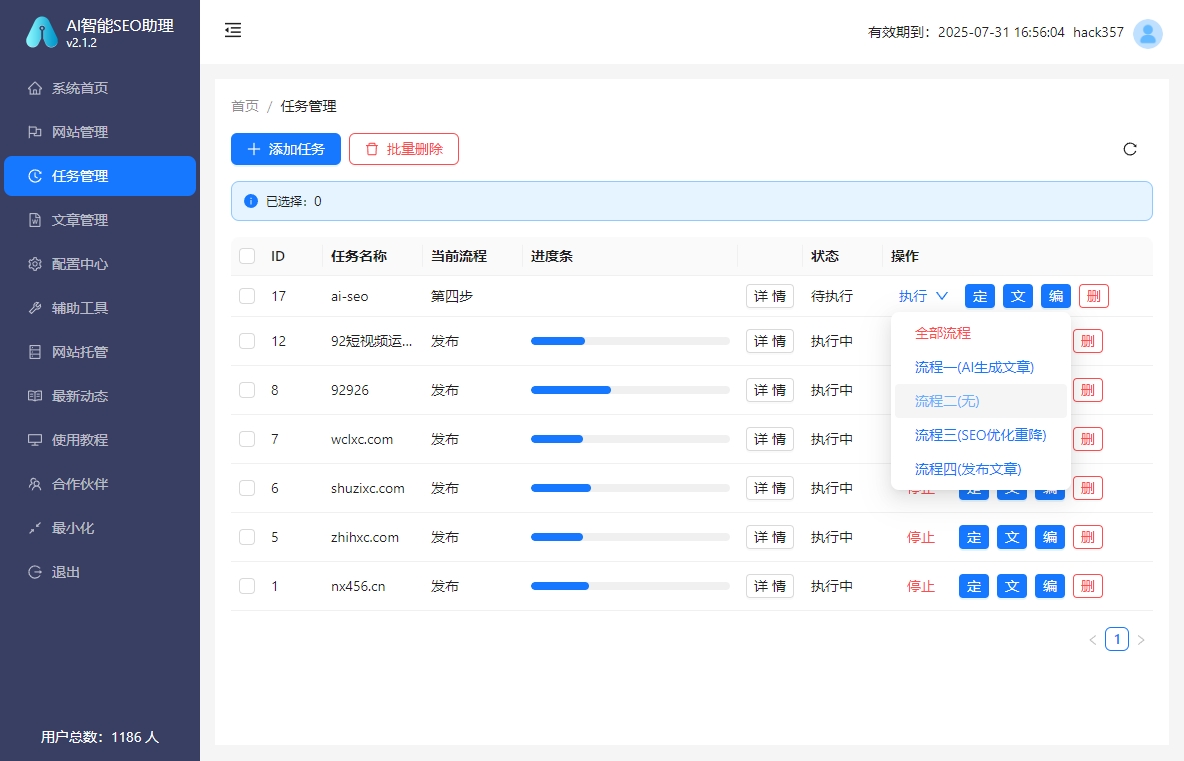Click the info icon beside 已选择

(x=251, y=201)
